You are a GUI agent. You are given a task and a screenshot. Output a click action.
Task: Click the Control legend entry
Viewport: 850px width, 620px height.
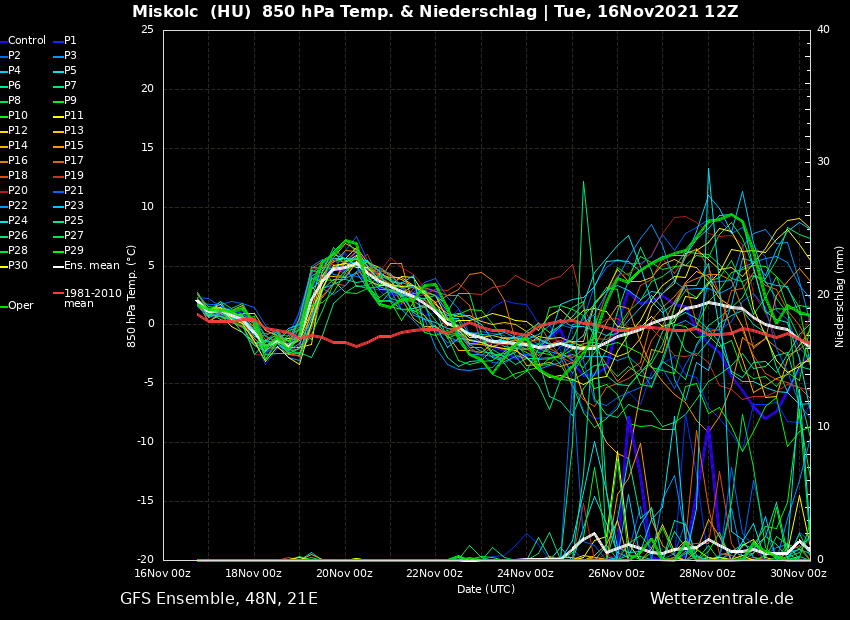click(x=27, y=41)
